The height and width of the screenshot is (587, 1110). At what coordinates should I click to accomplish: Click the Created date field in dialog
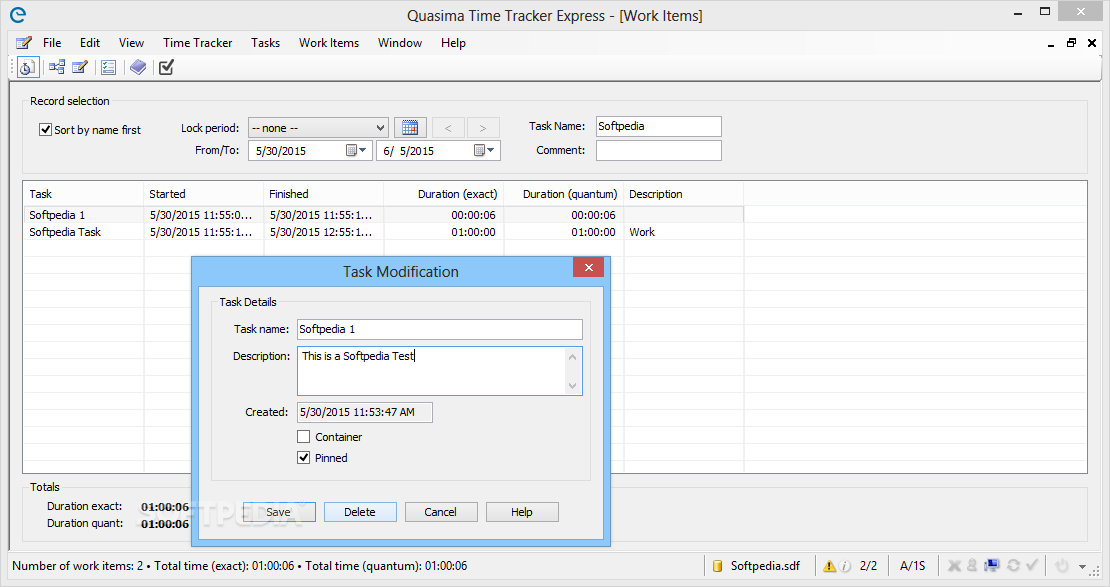365,412
